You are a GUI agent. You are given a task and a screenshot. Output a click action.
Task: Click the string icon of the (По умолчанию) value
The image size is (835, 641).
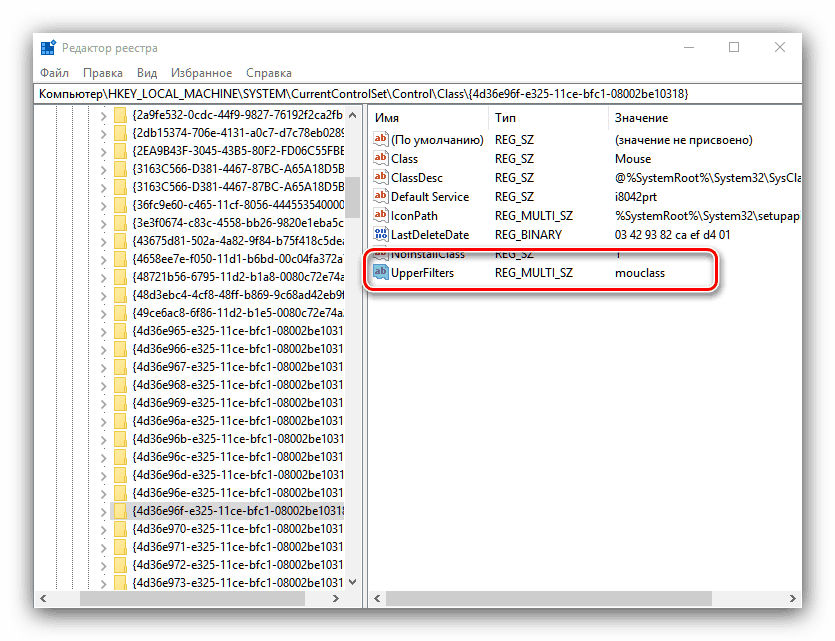(381, 139)
